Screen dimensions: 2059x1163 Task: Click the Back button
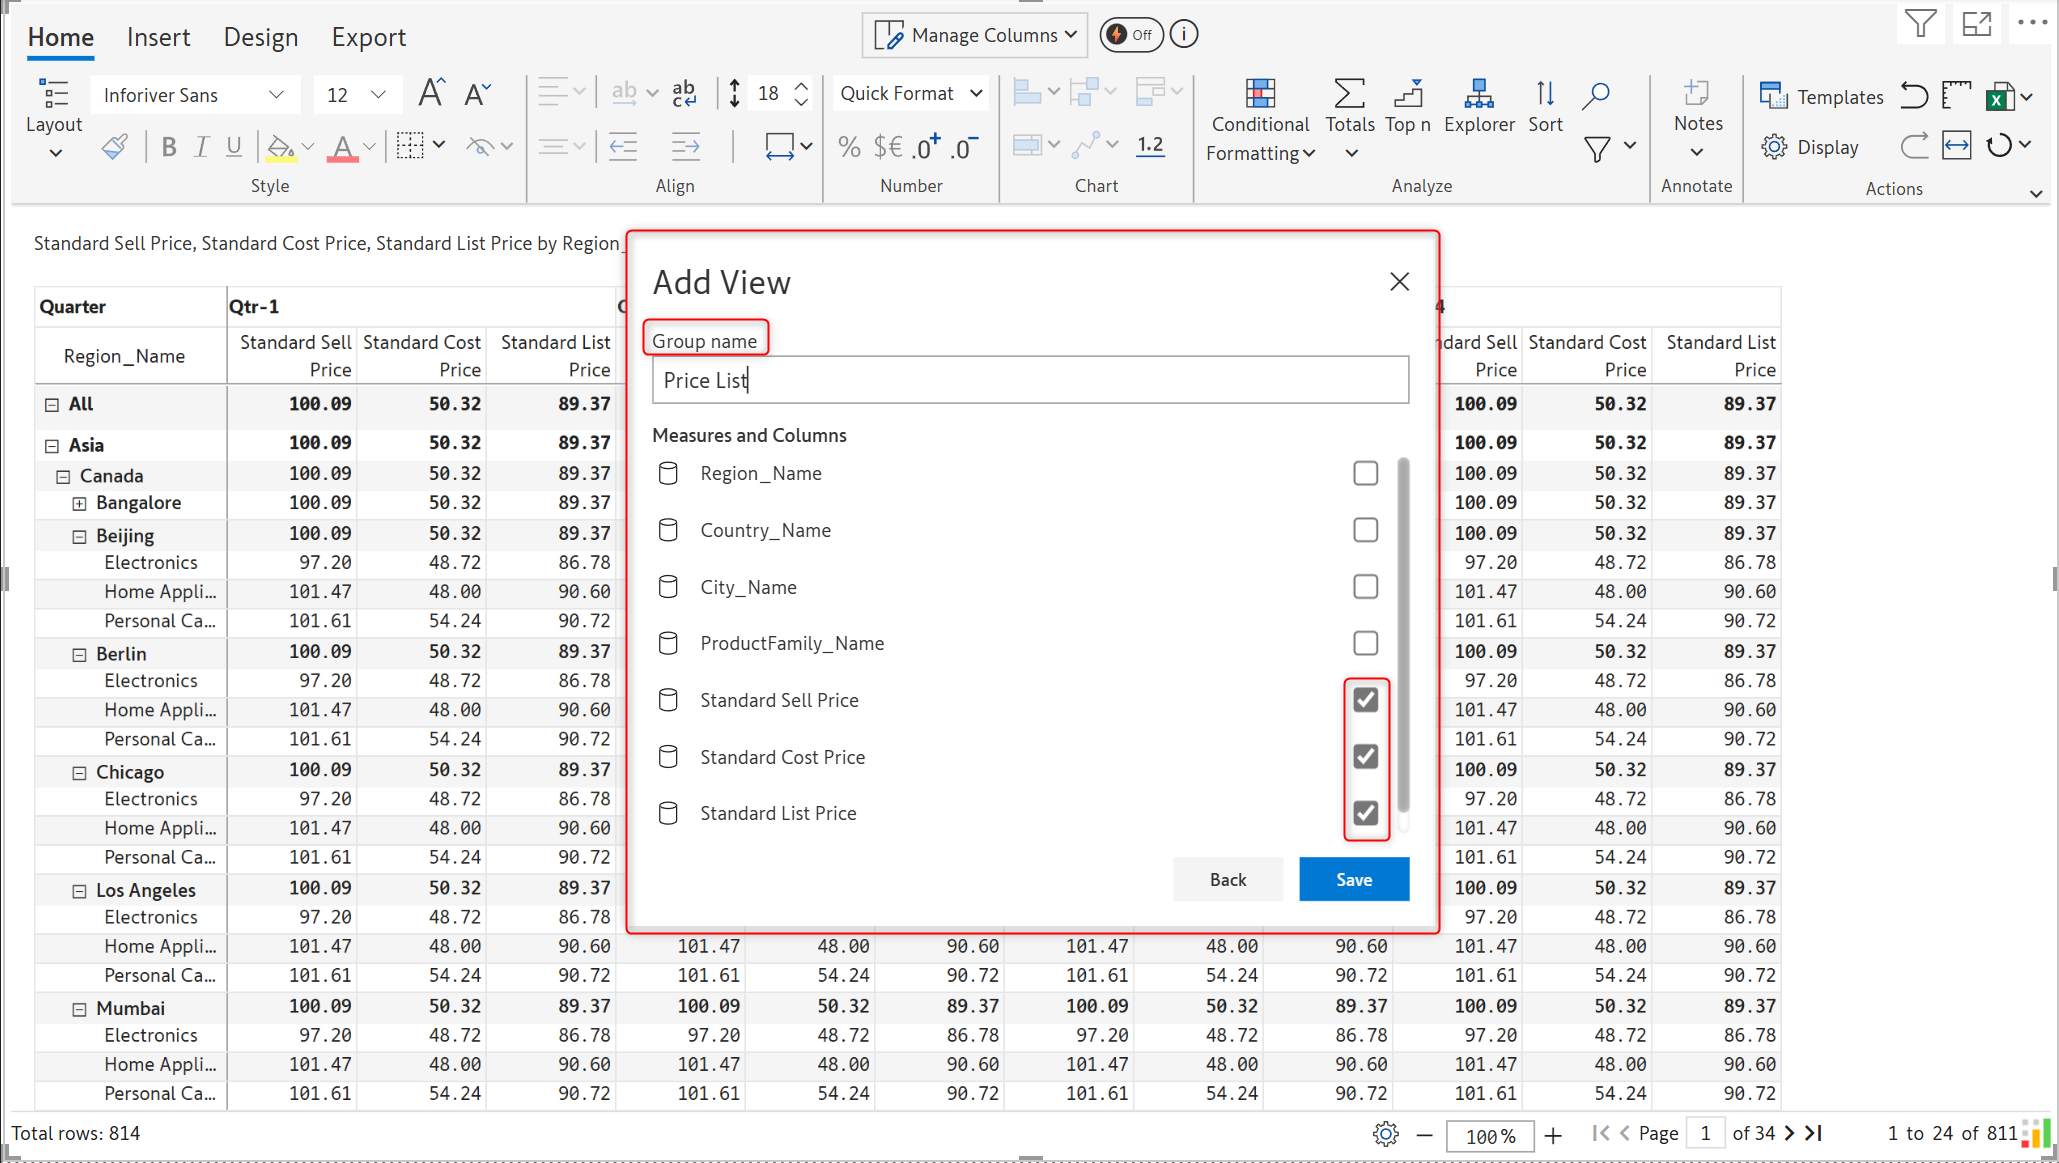(x=1227, y=879)
